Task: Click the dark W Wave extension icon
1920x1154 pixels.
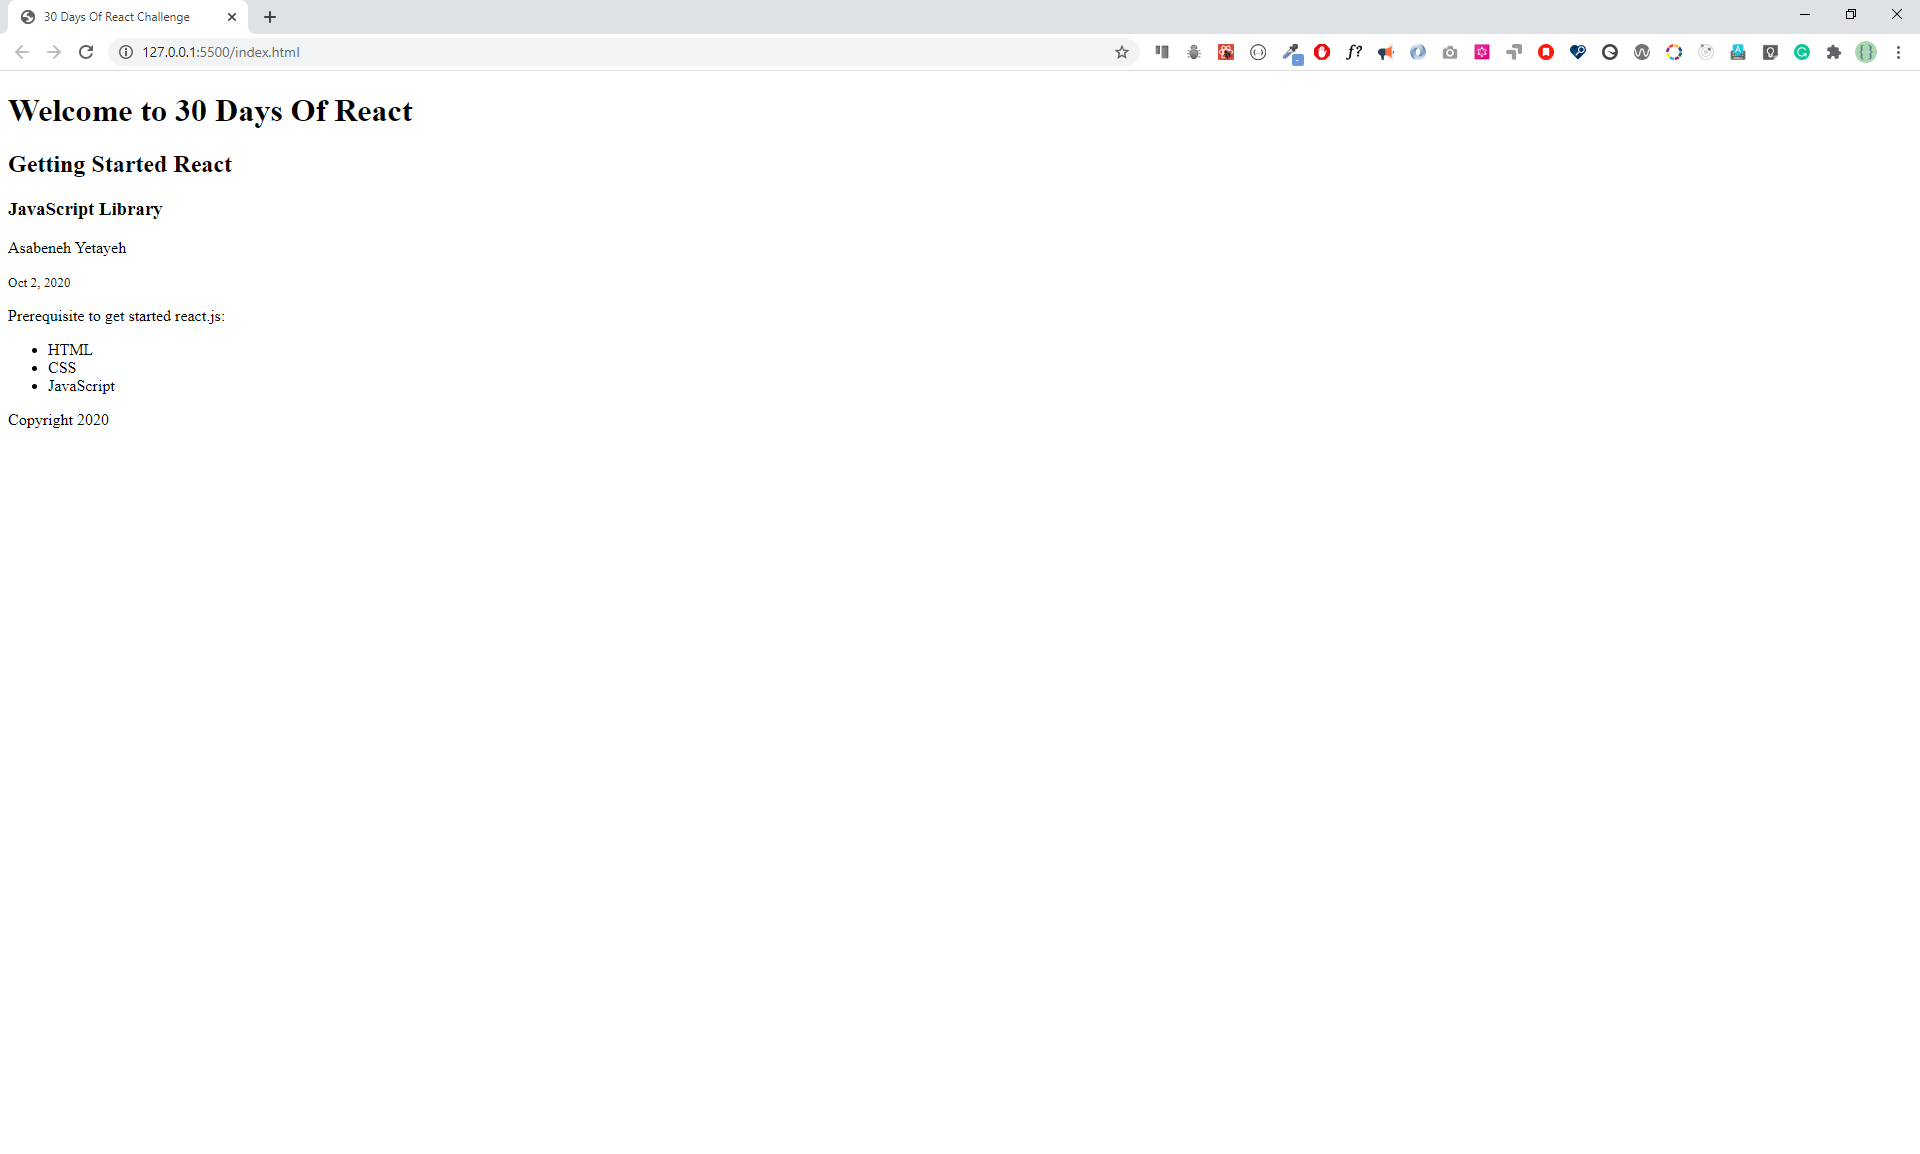Action: 1642,52
